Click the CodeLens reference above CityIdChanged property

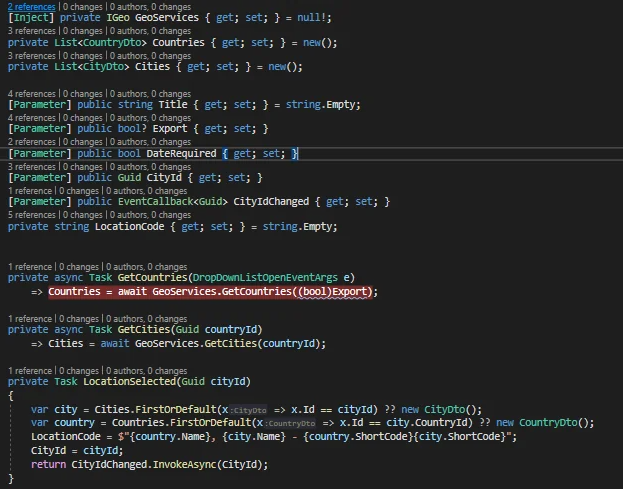click(x=30, y=191)
